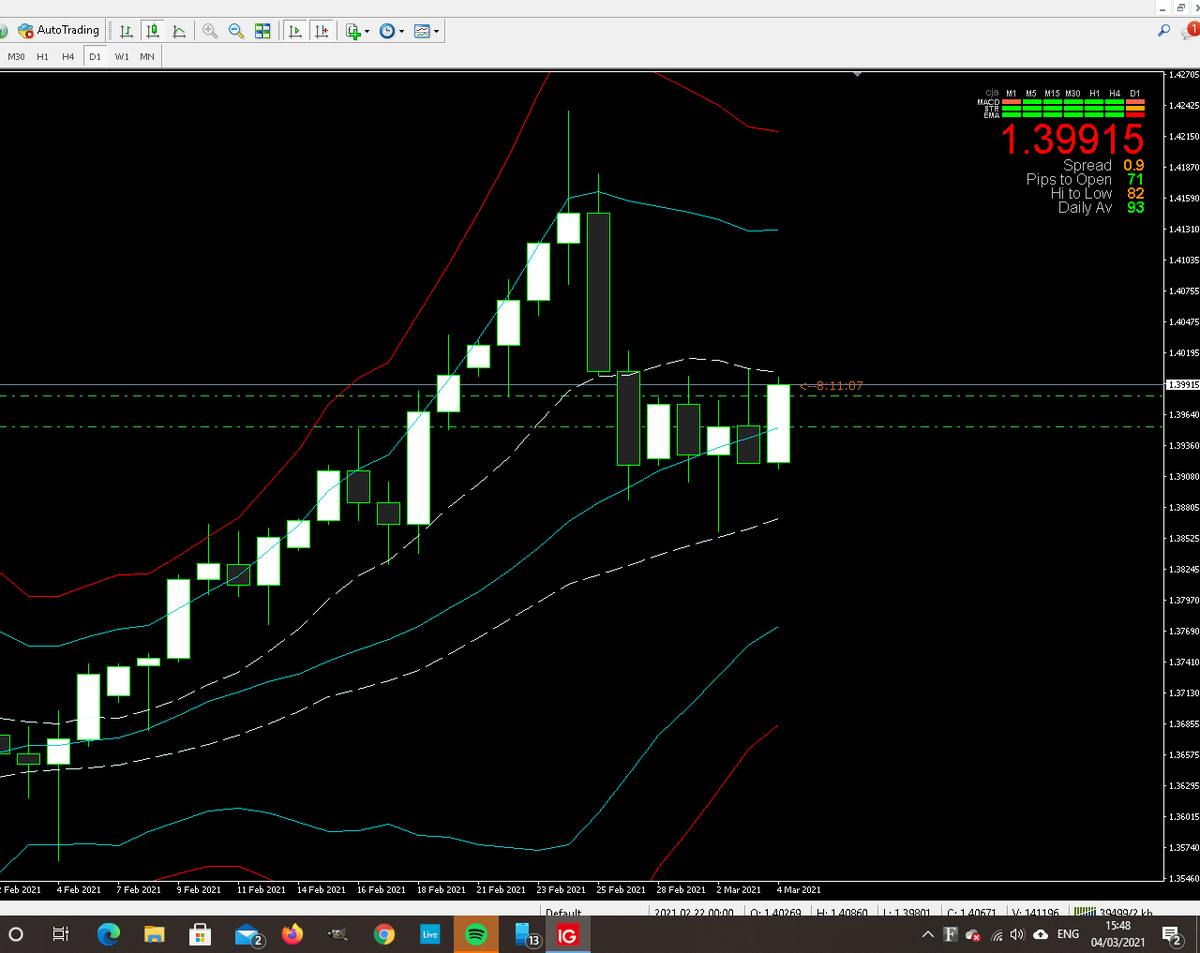Open Spotify from taskbar

click(476, 935)
